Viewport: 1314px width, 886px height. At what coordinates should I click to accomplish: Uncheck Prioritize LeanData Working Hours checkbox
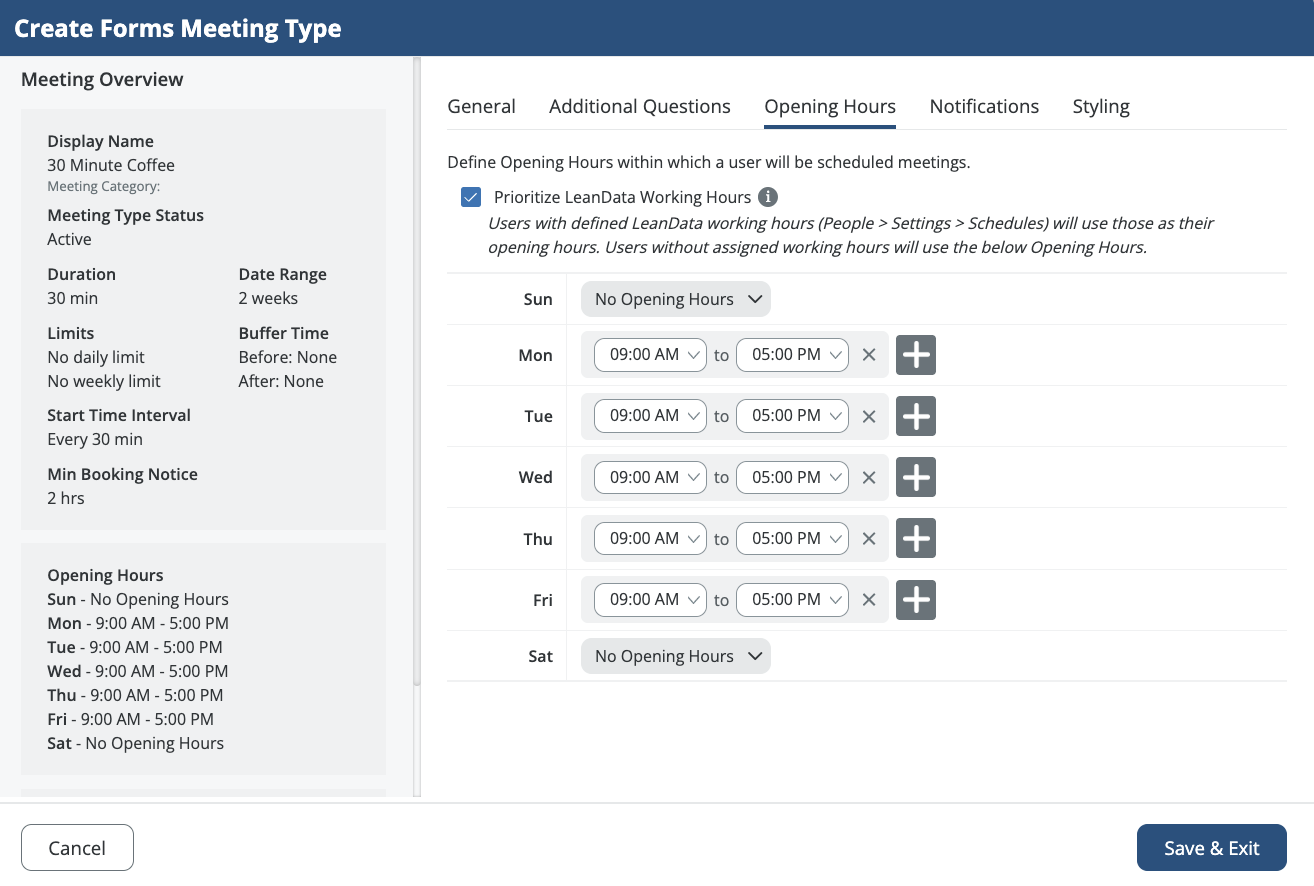click(471, 197)
